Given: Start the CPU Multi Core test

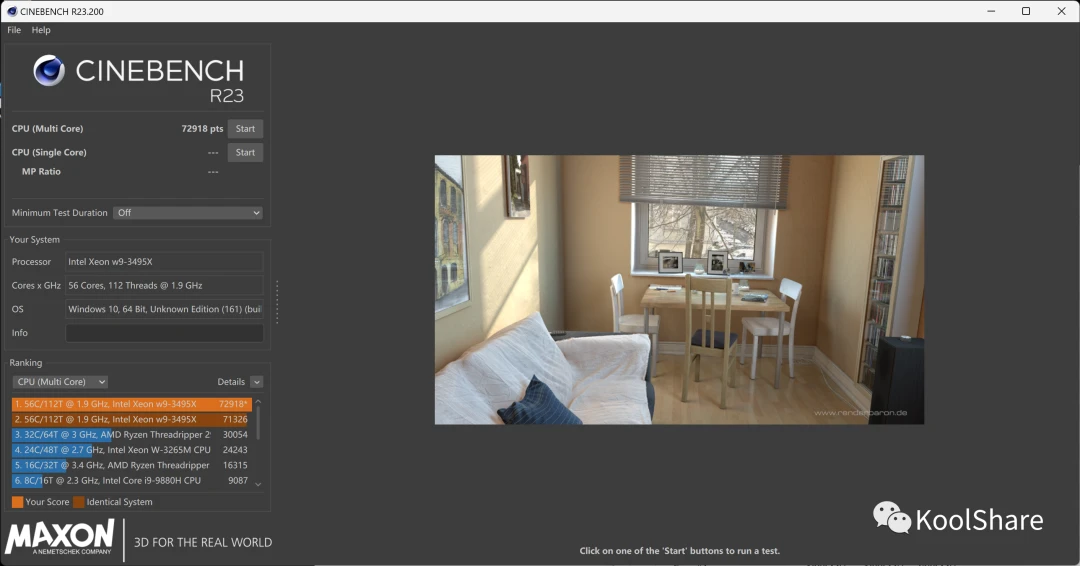Looking at the screenshot, I should pyautogui.click(x=245, y=129).
